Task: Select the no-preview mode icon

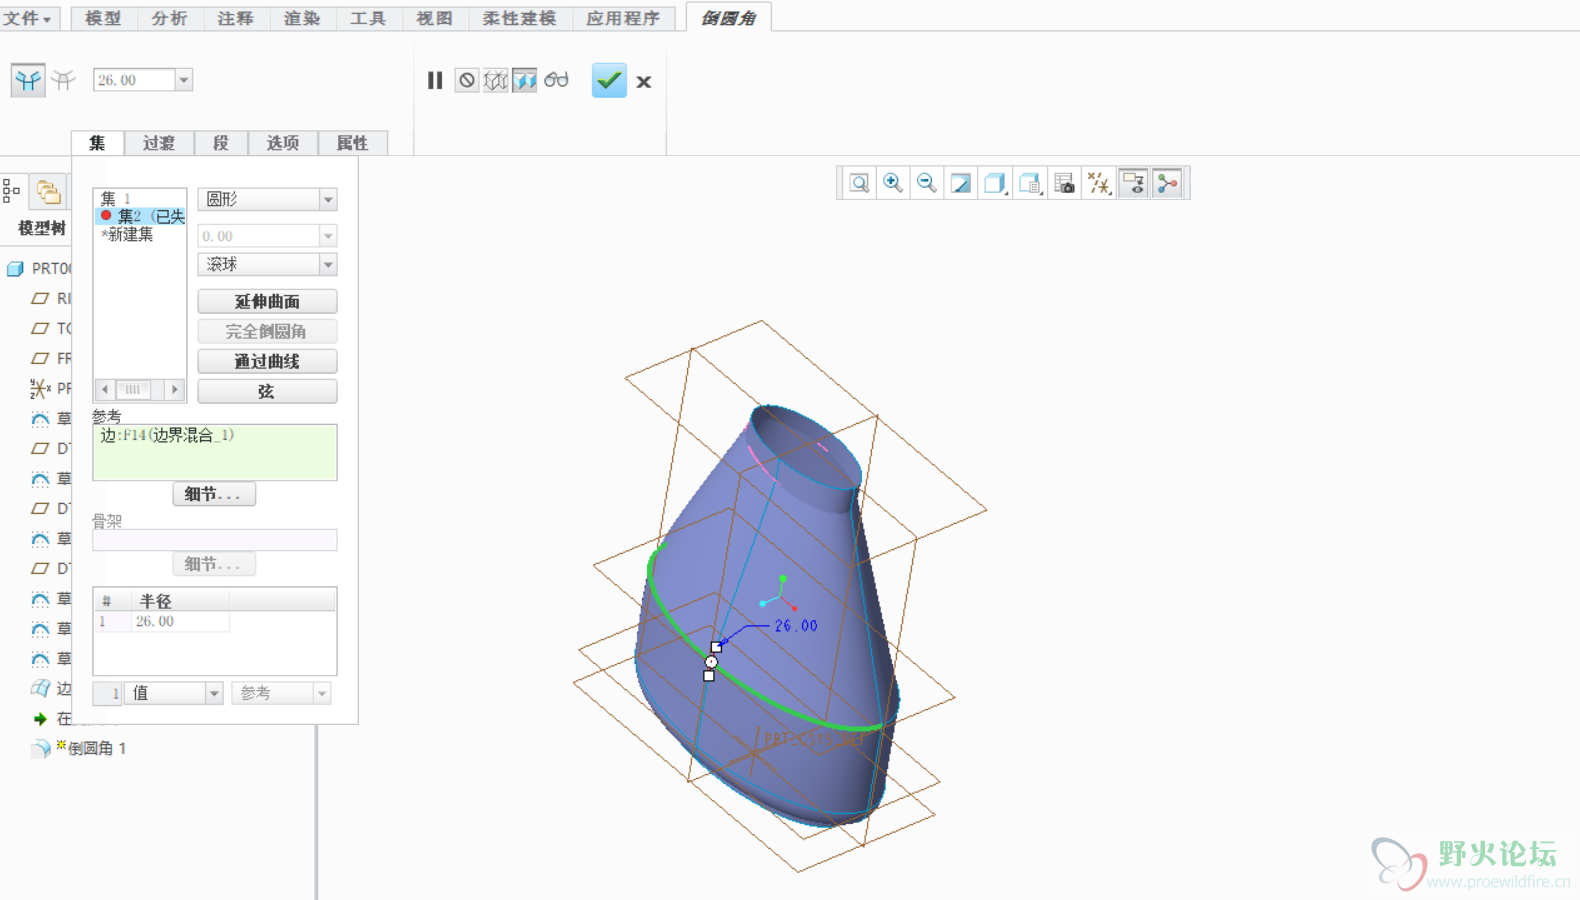Action: 467,80
